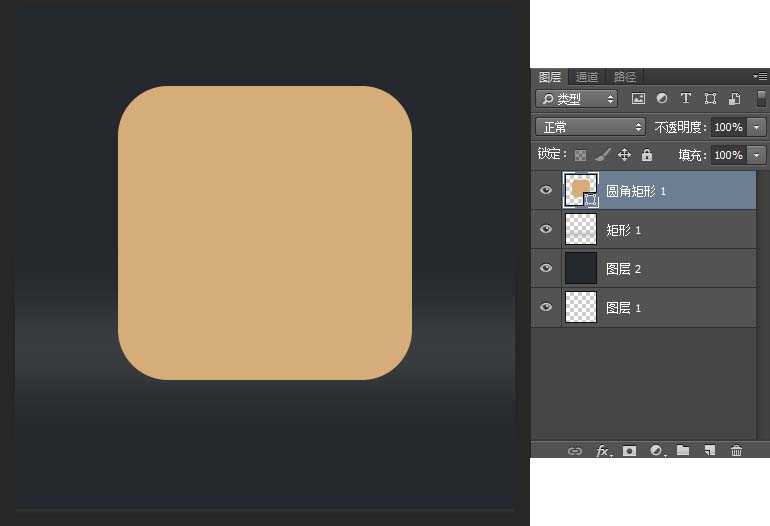Toggle the layer filter on/off switch
This screenshot has height=526, width=770.
(x=761, y=99)
